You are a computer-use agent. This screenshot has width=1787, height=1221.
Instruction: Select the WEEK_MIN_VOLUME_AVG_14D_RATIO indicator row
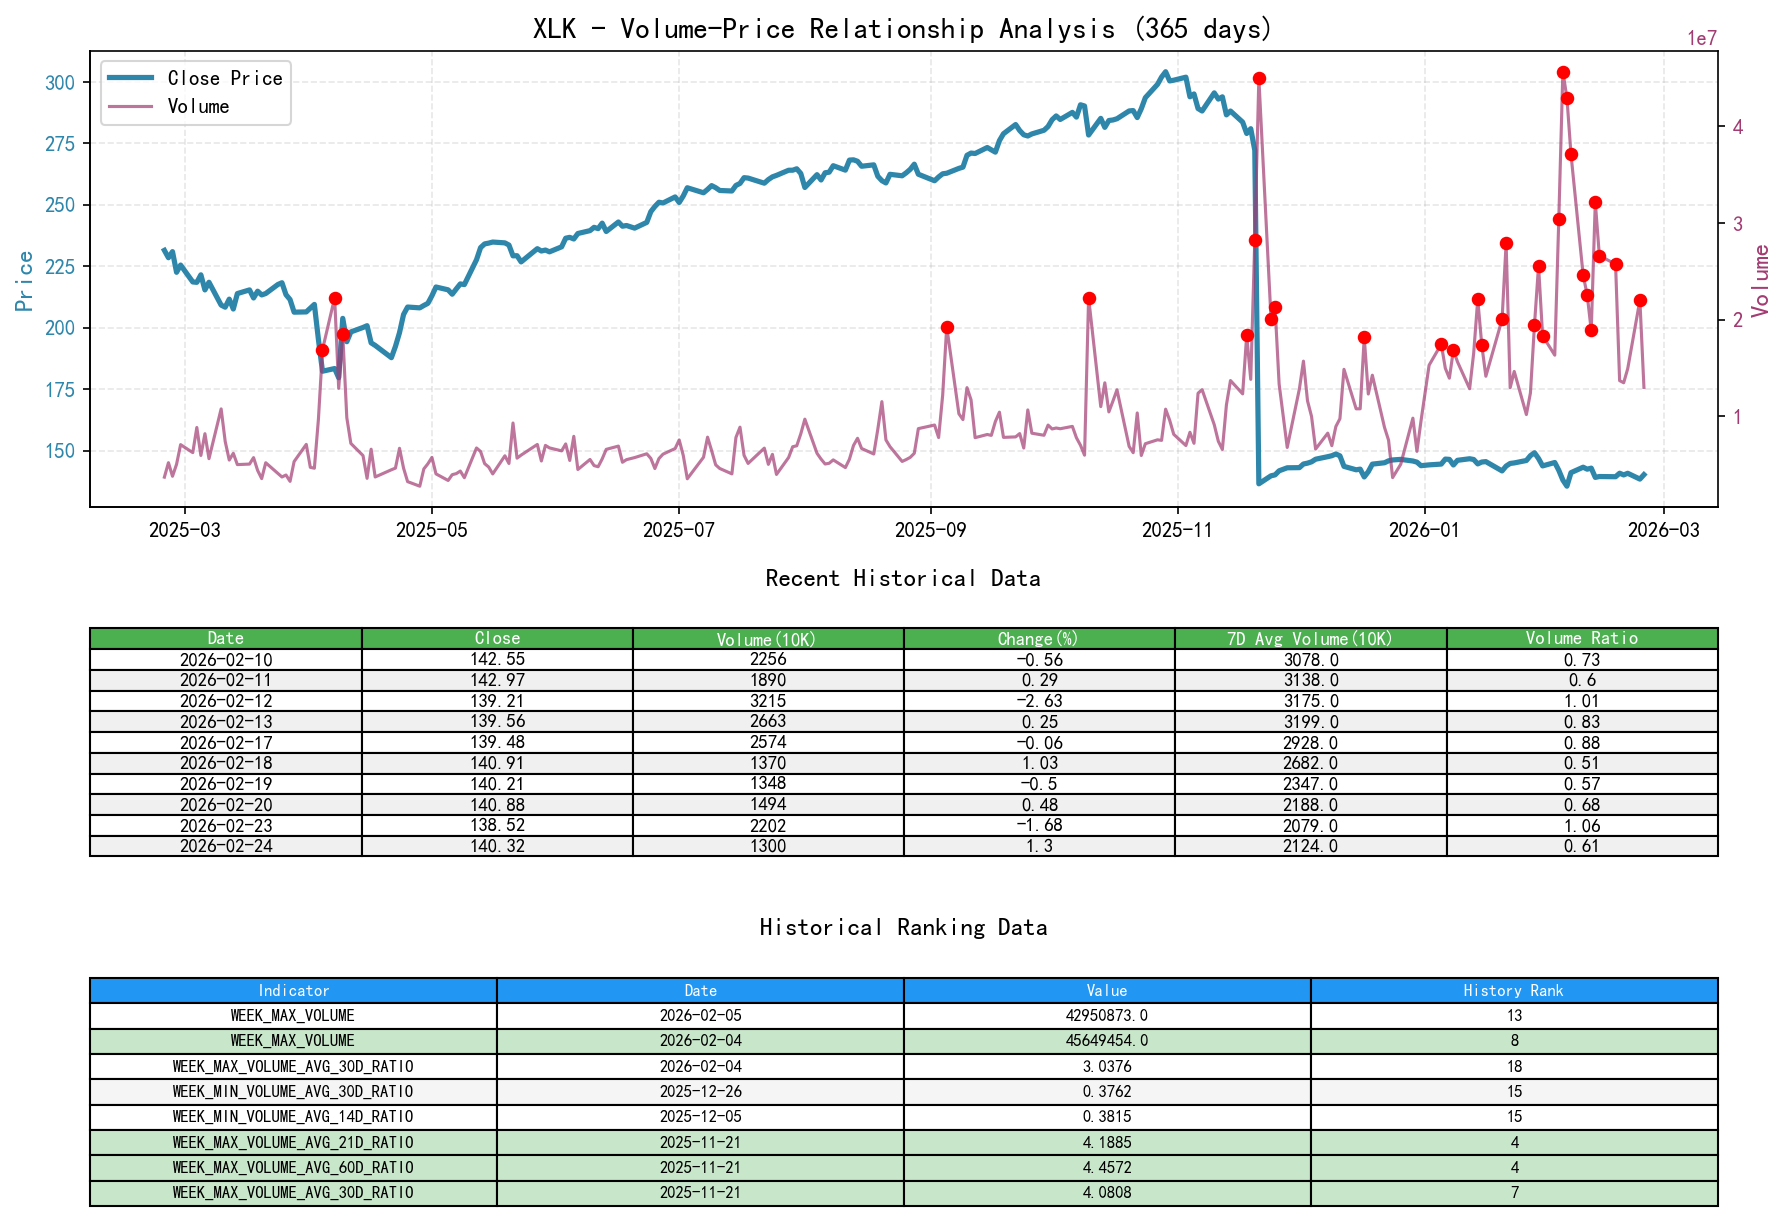293,1117
